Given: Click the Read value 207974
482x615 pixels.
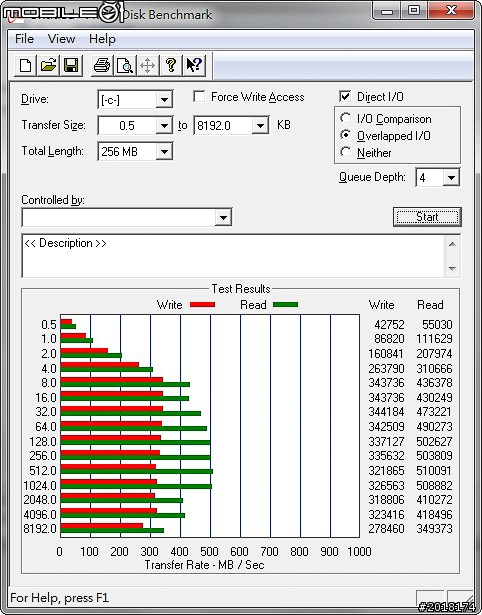Looking at the screenshot, I should 434,354.
